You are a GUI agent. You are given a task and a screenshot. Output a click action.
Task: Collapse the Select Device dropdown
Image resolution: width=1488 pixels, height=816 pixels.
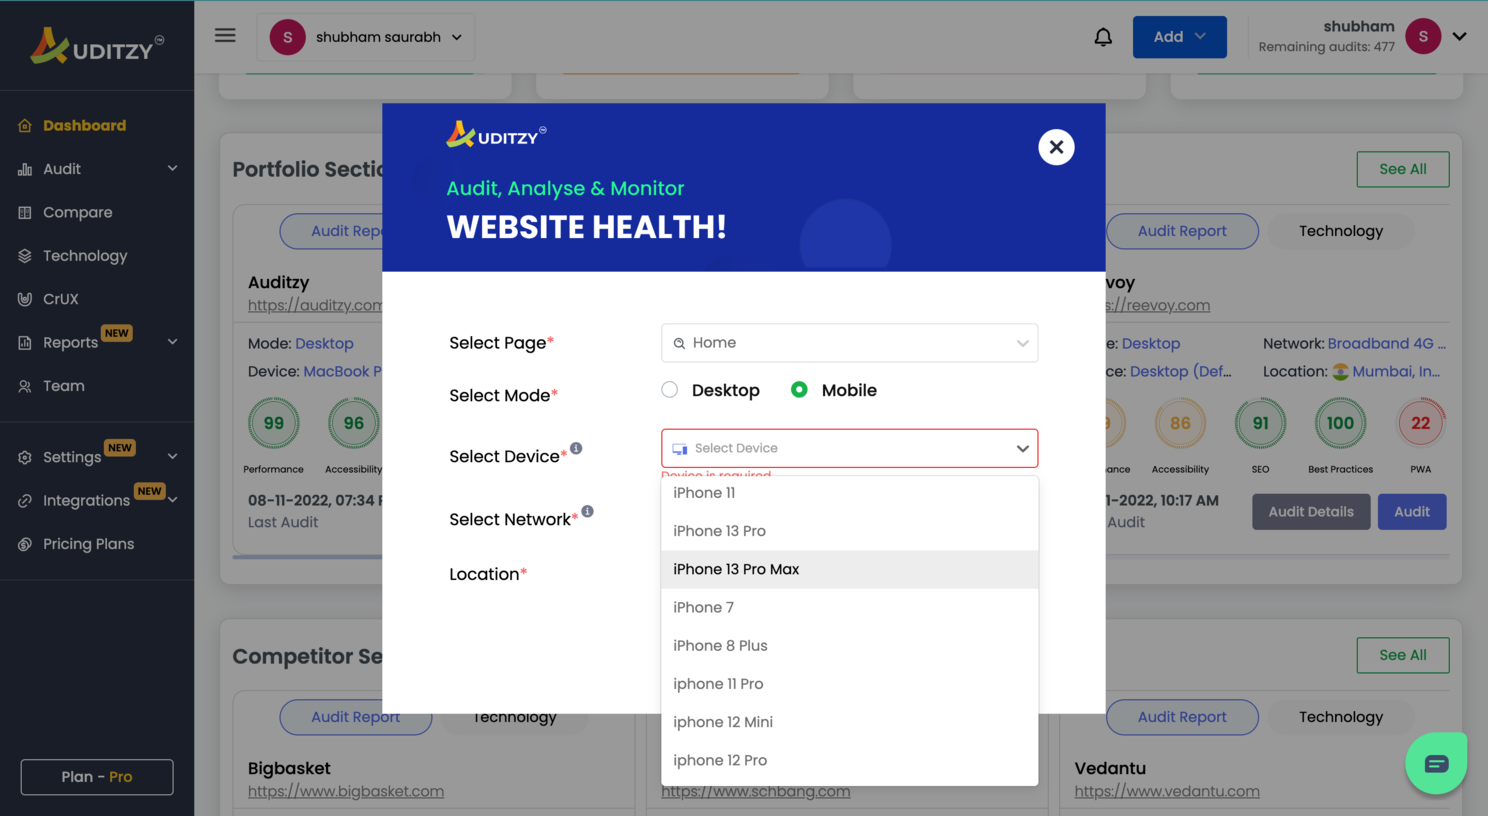(1022, 448)
